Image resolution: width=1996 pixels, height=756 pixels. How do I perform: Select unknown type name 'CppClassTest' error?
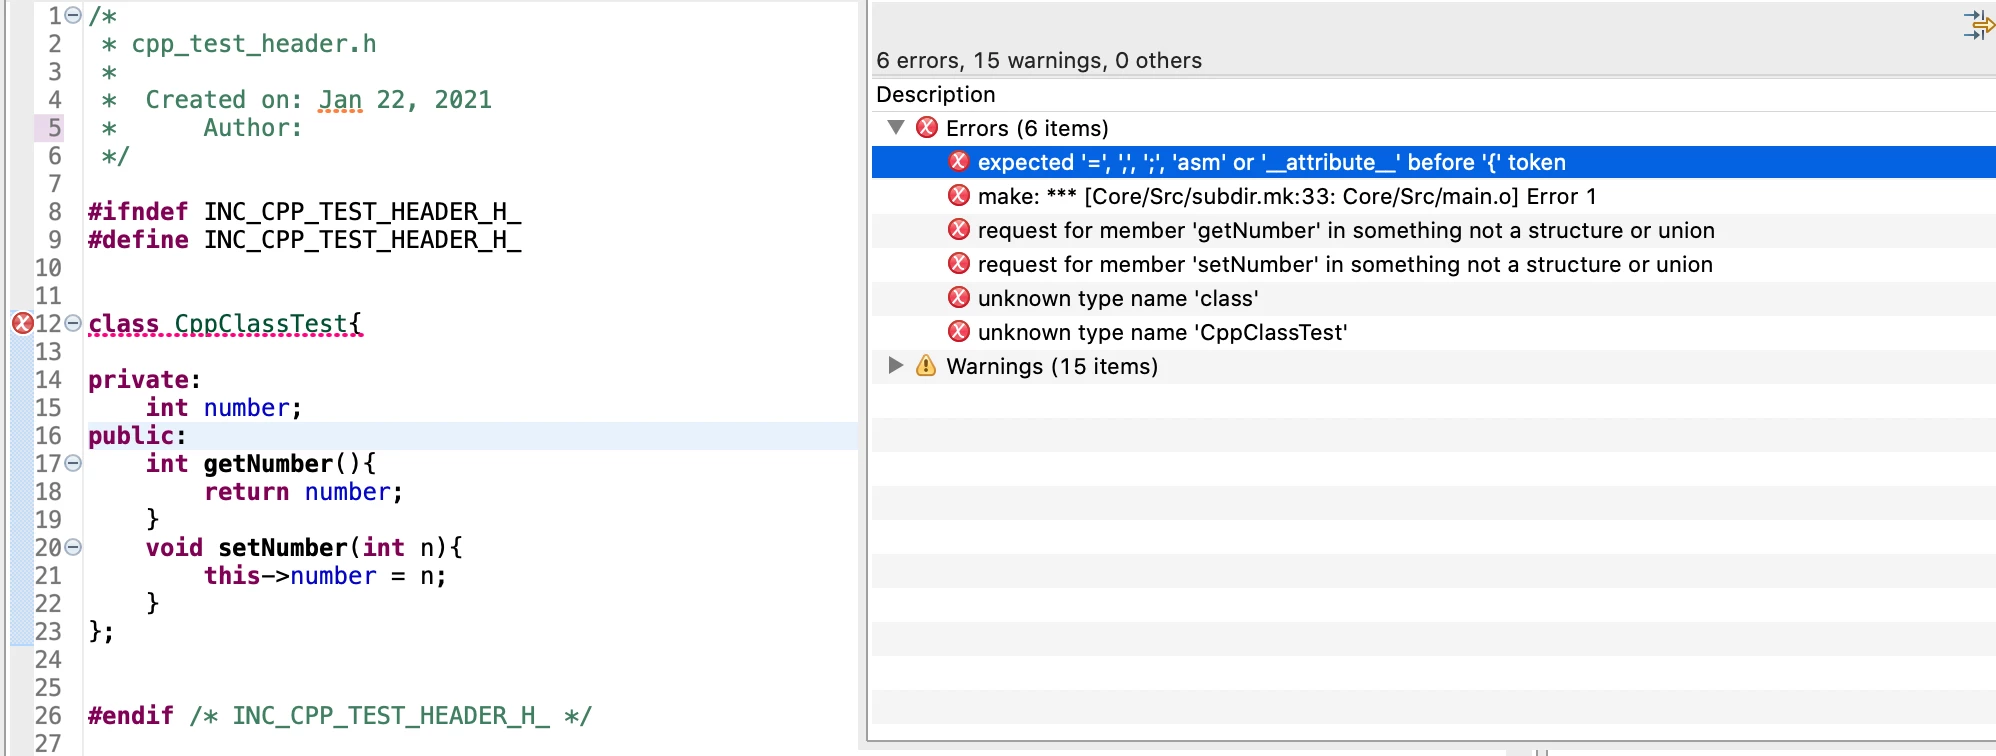pos(1434,332)
